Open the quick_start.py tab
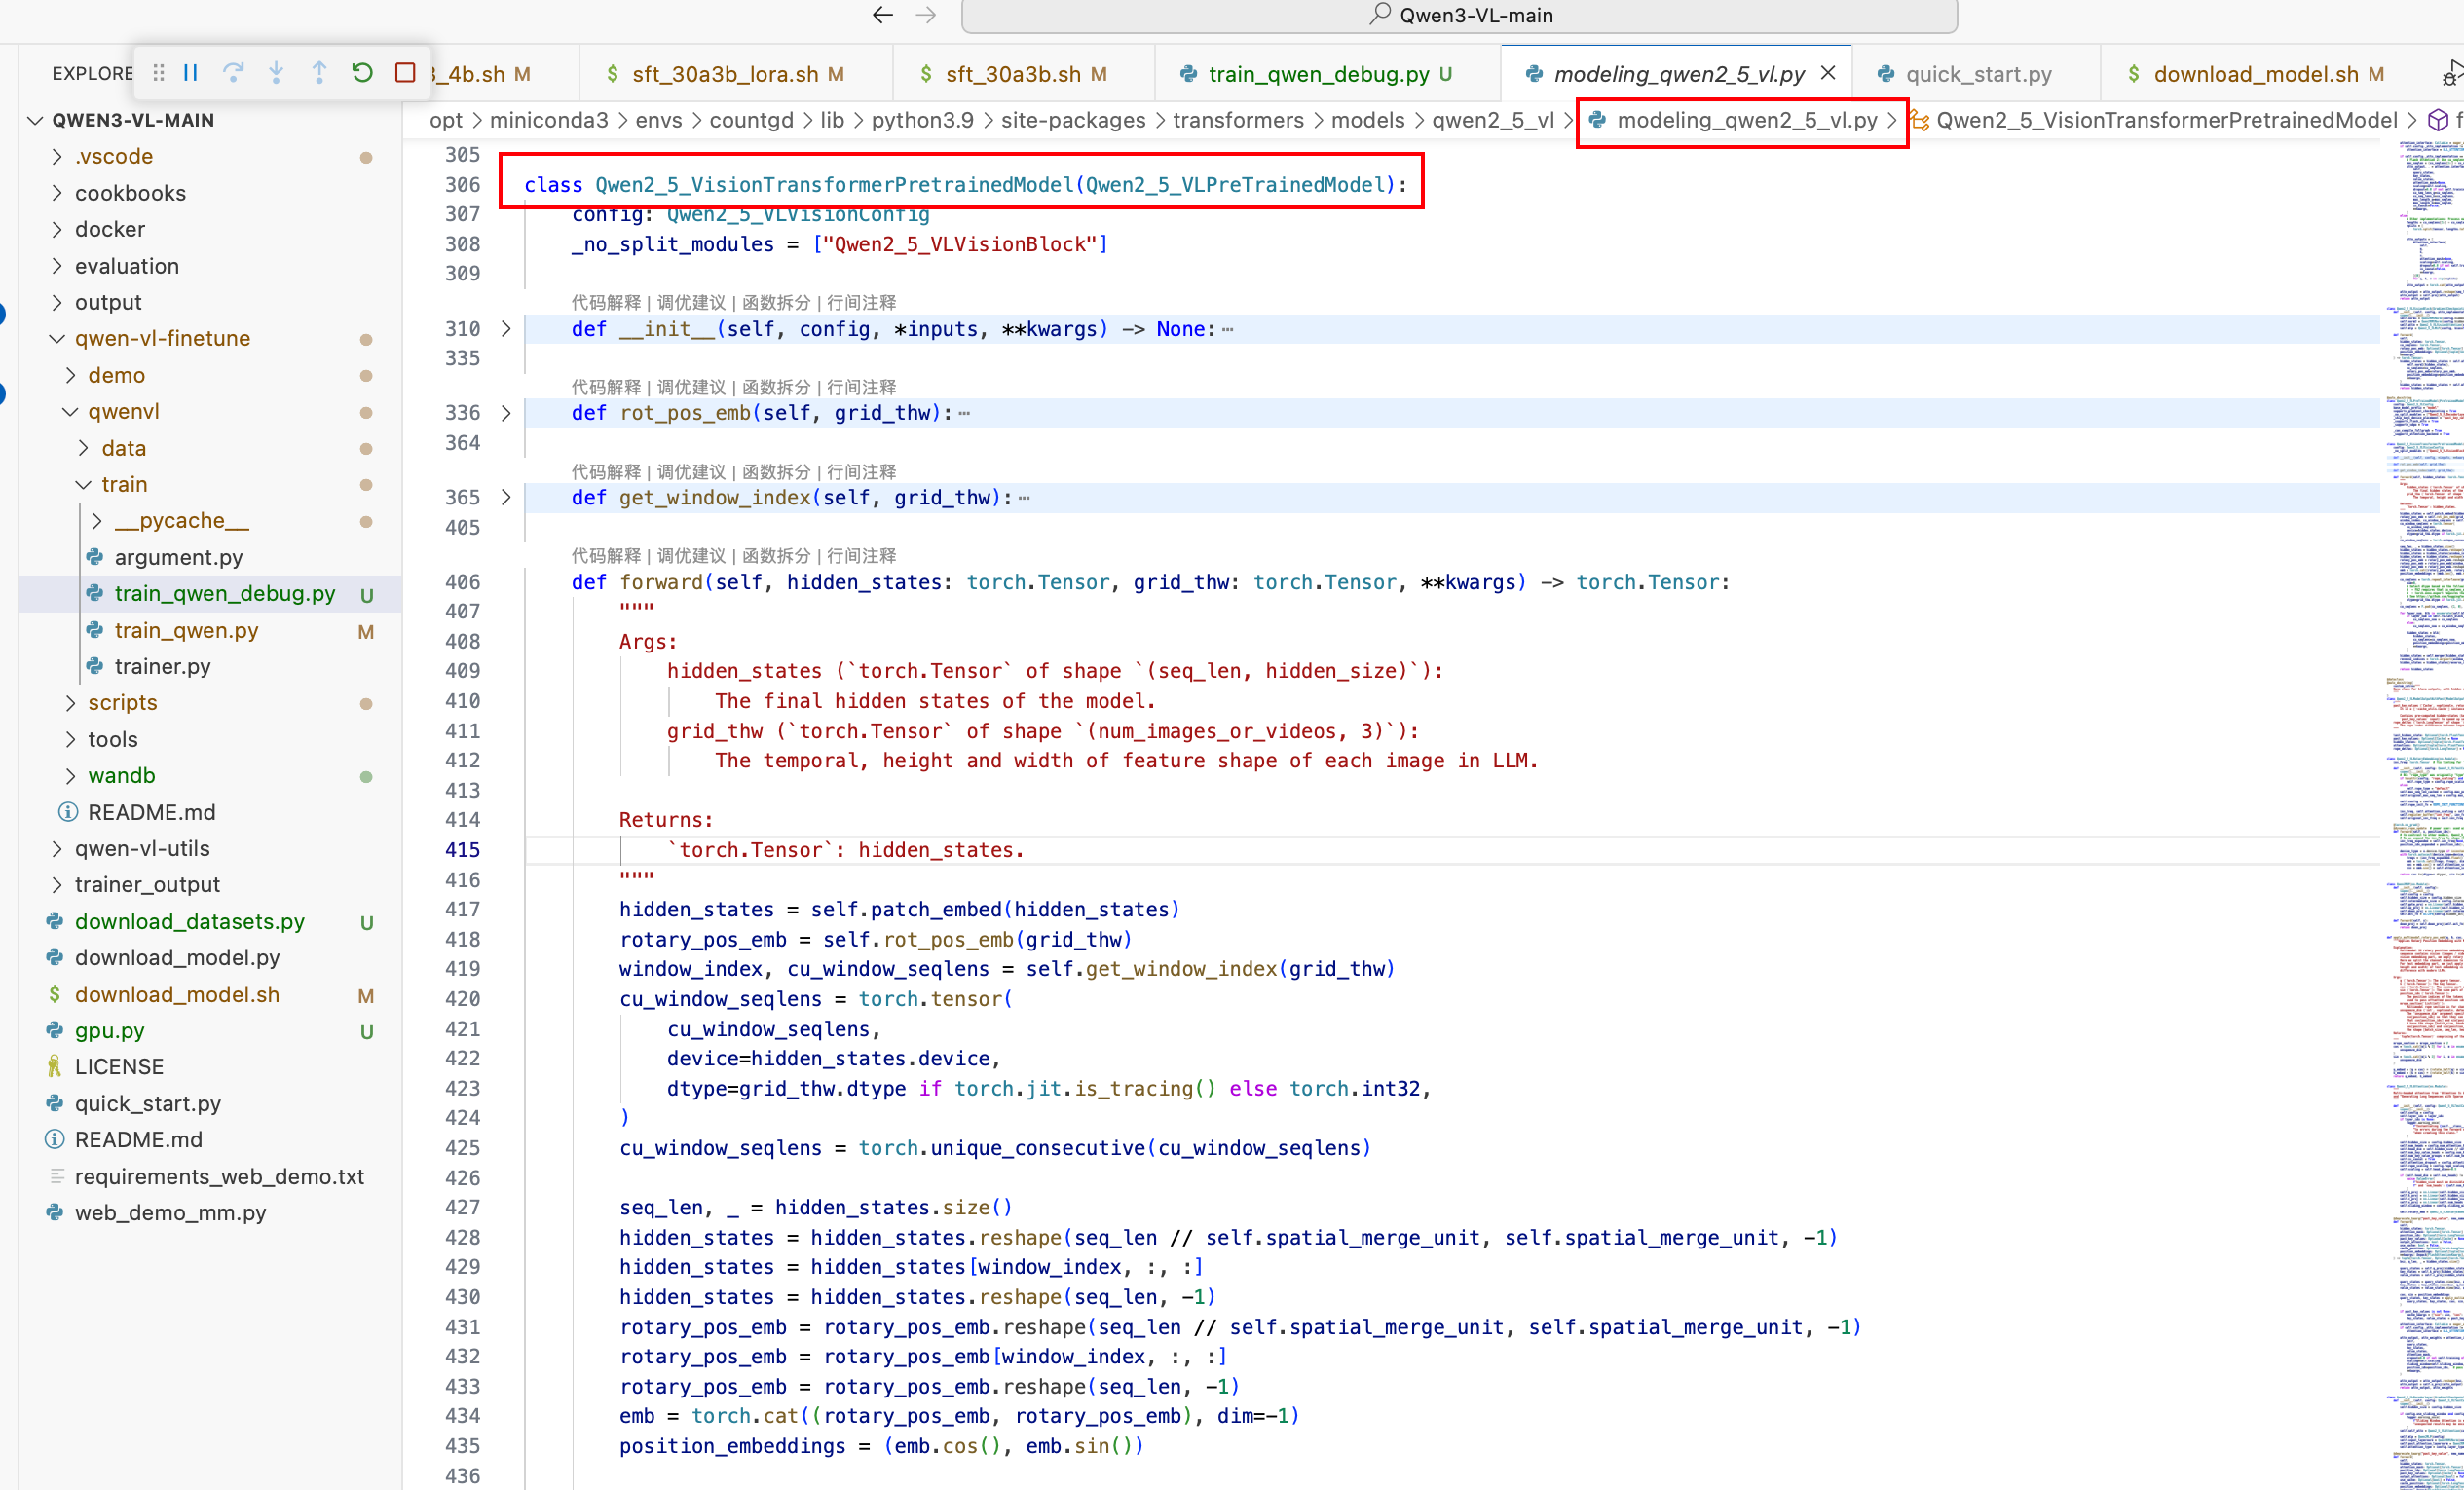This screenshot has width=2464, height=1490. coord(1977,74)
